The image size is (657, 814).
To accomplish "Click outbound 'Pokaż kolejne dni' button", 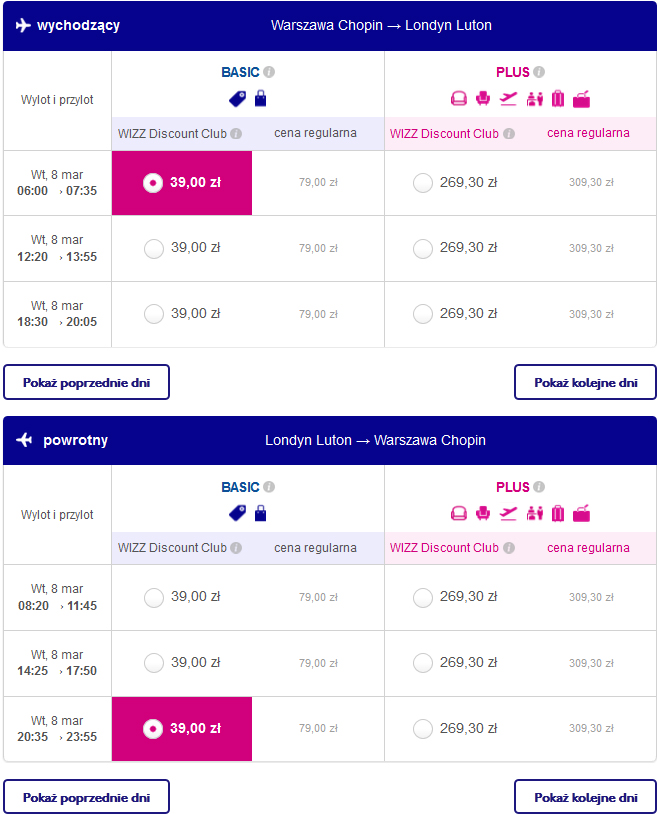I will click(x=585, y=382).
